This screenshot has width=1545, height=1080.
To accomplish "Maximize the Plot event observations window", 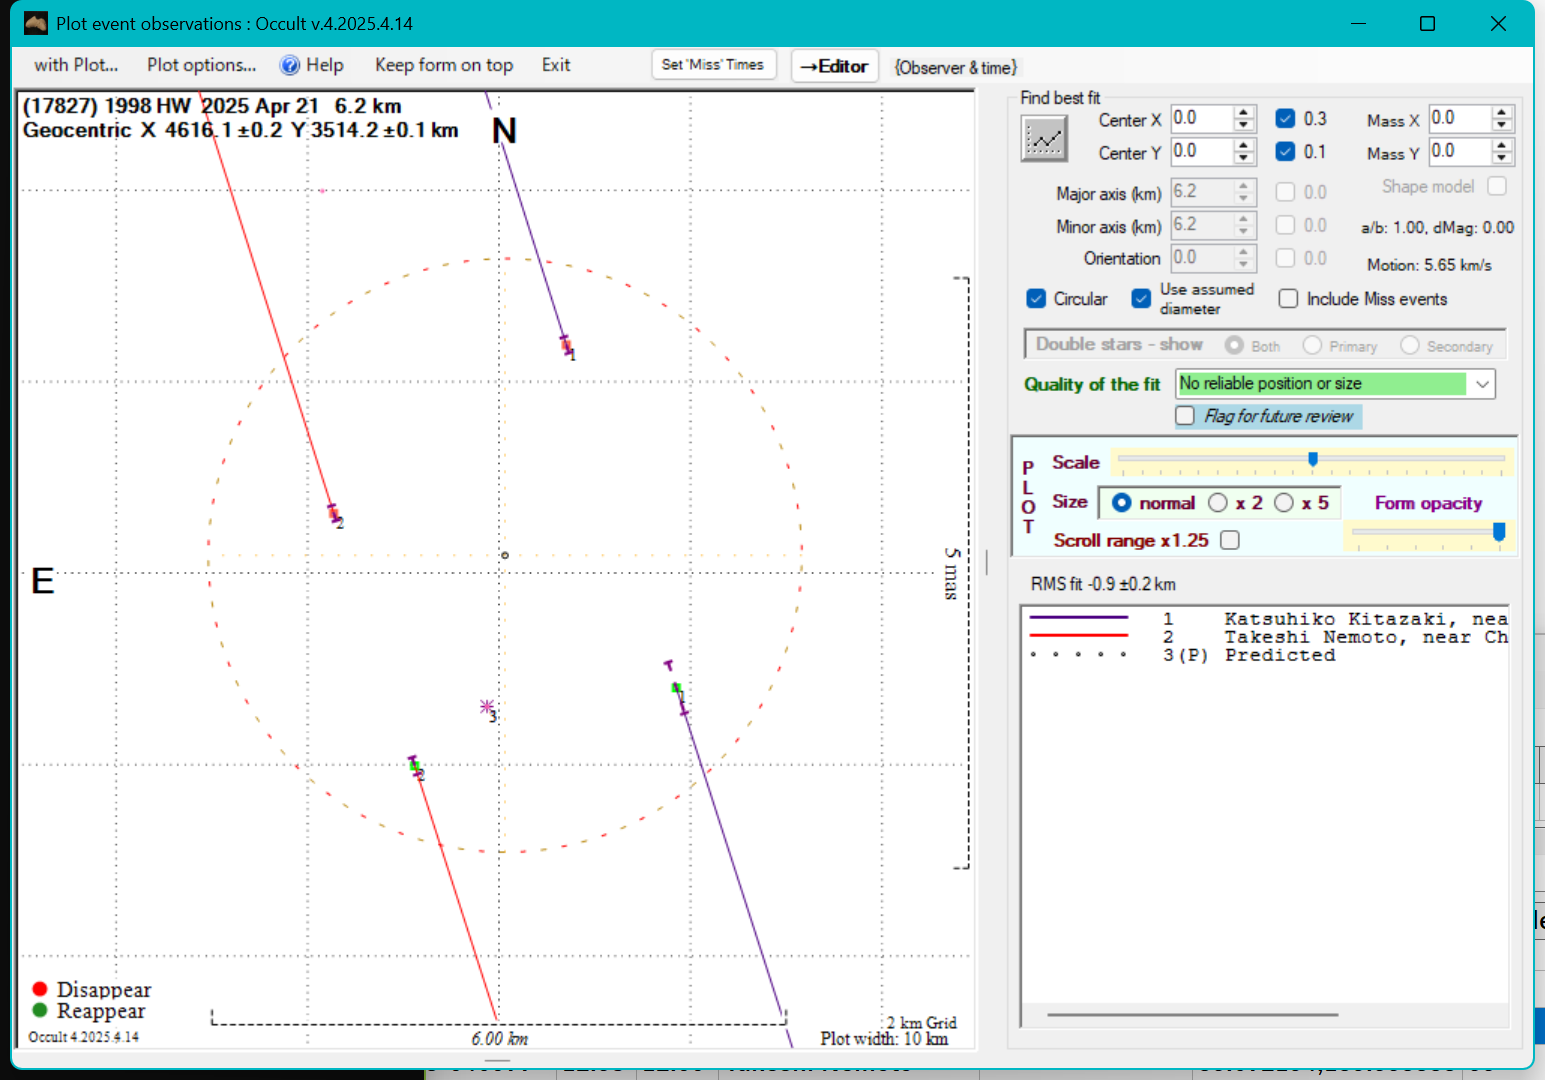I will click(1427, 23).
